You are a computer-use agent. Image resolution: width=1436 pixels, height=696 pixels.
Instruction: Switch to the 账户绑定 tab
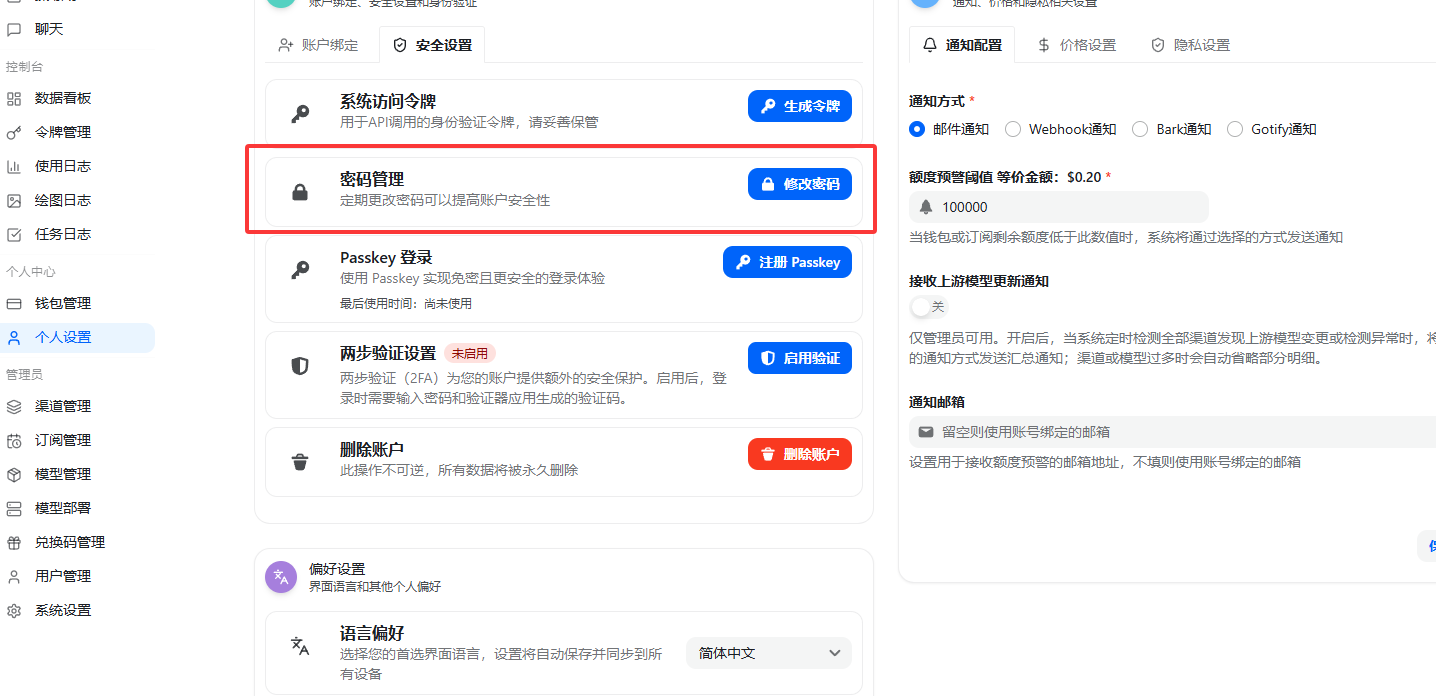tap(321, 44)
